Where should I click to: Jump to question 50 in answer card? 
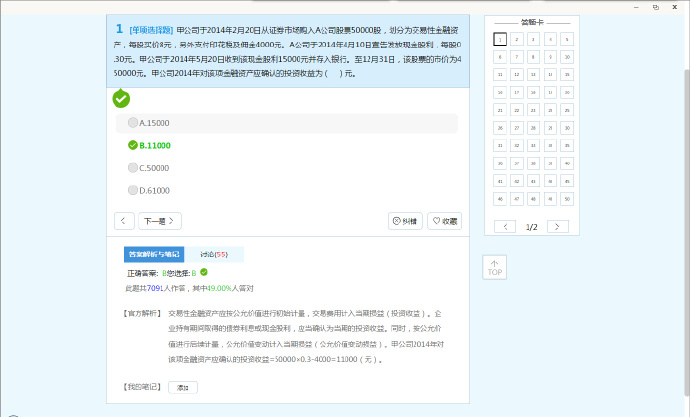point(567,199)
